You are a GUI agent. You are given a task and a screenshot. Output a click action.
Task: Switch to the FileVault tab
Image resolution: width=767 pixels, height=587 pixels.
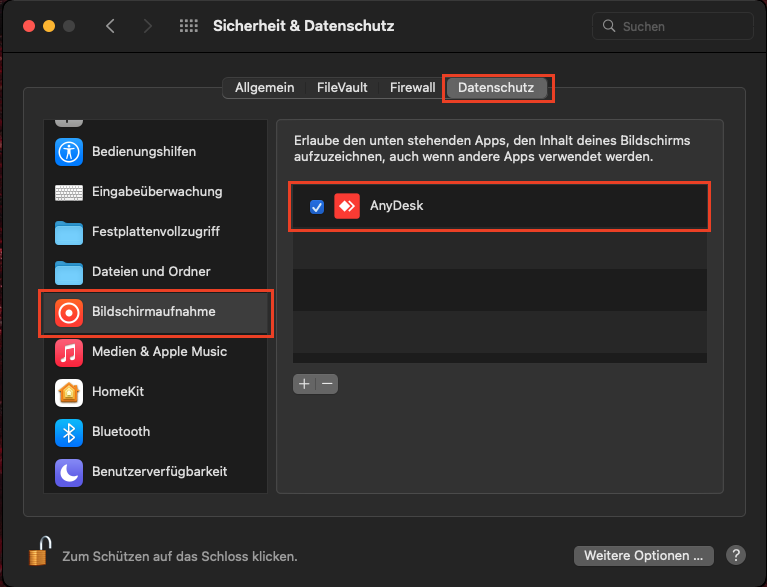point(342,88)
